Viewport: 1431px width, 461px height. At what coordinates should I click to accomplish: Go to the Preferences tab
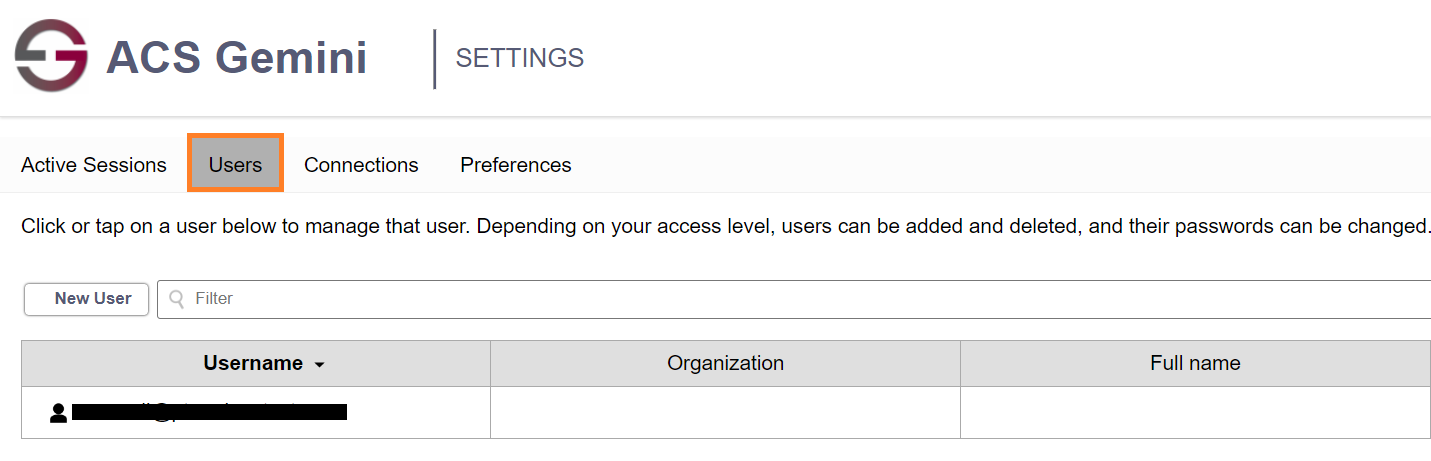[x=516, y=165]
